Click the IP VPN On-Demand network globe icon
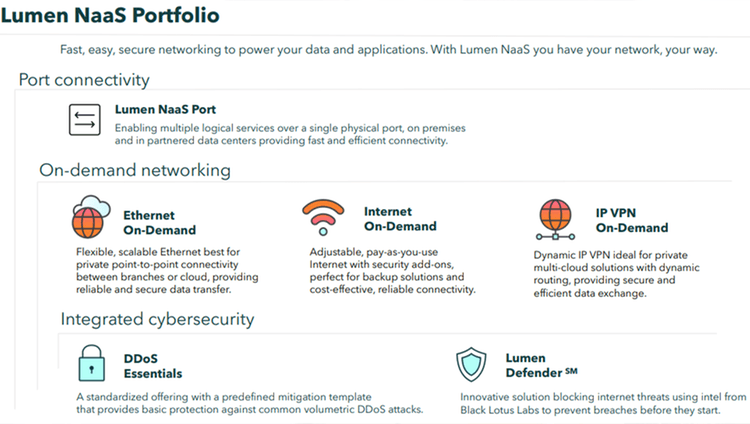 (555, 220)
